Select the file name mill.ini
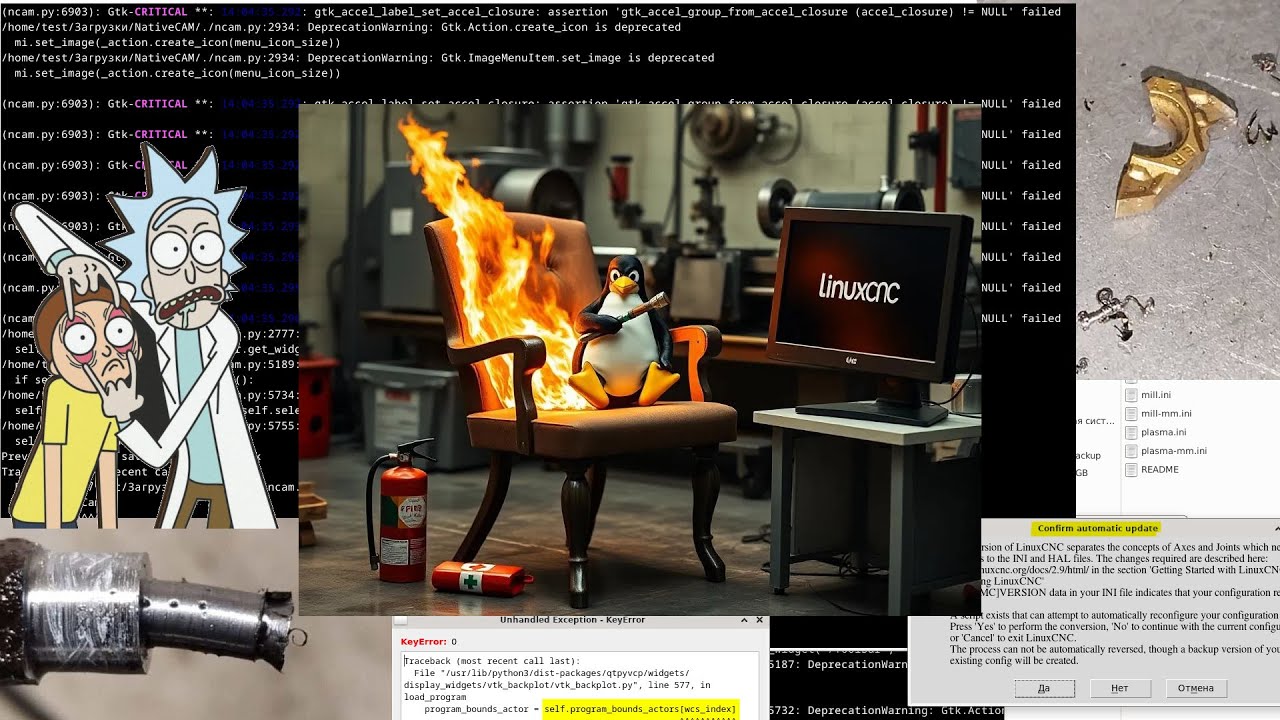Viewport: 1280px width, 720px height. [x=1156, y=395]
